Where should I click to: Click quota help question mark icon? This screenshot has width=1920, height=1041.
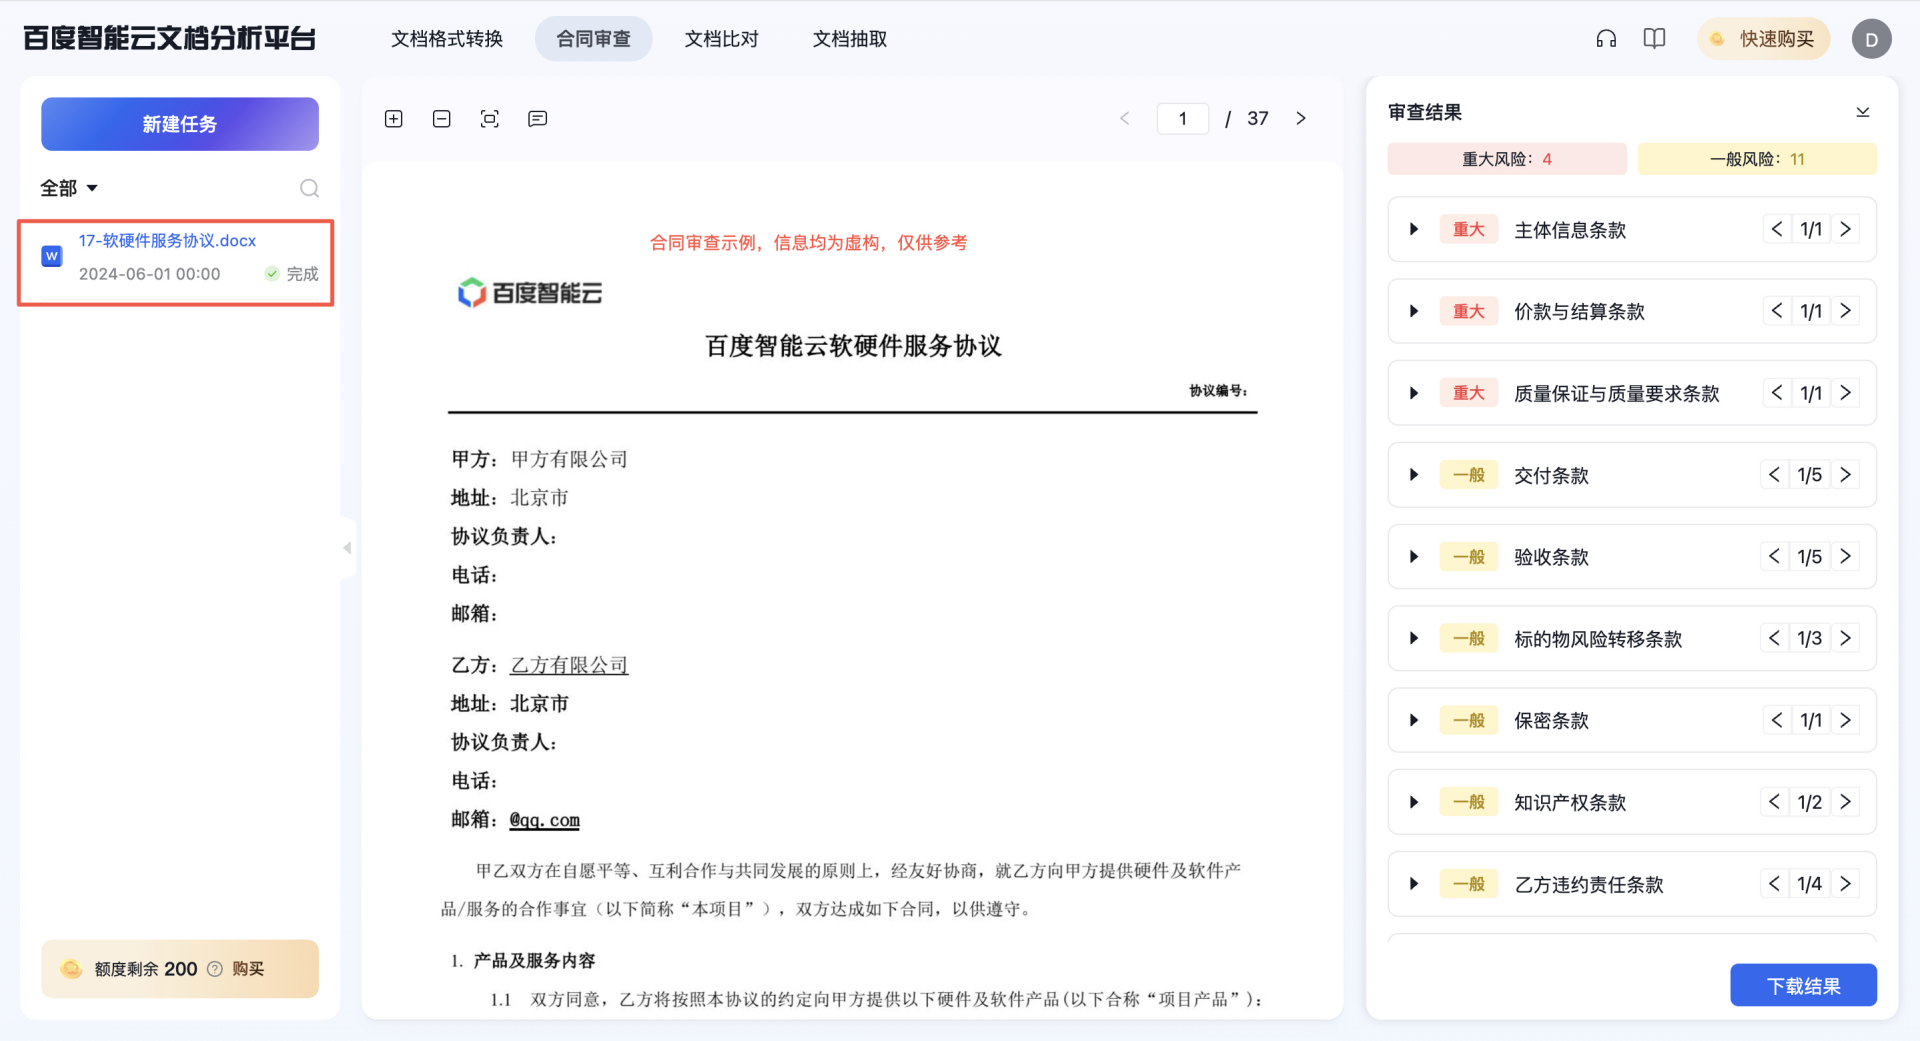[x=215, y=969]
